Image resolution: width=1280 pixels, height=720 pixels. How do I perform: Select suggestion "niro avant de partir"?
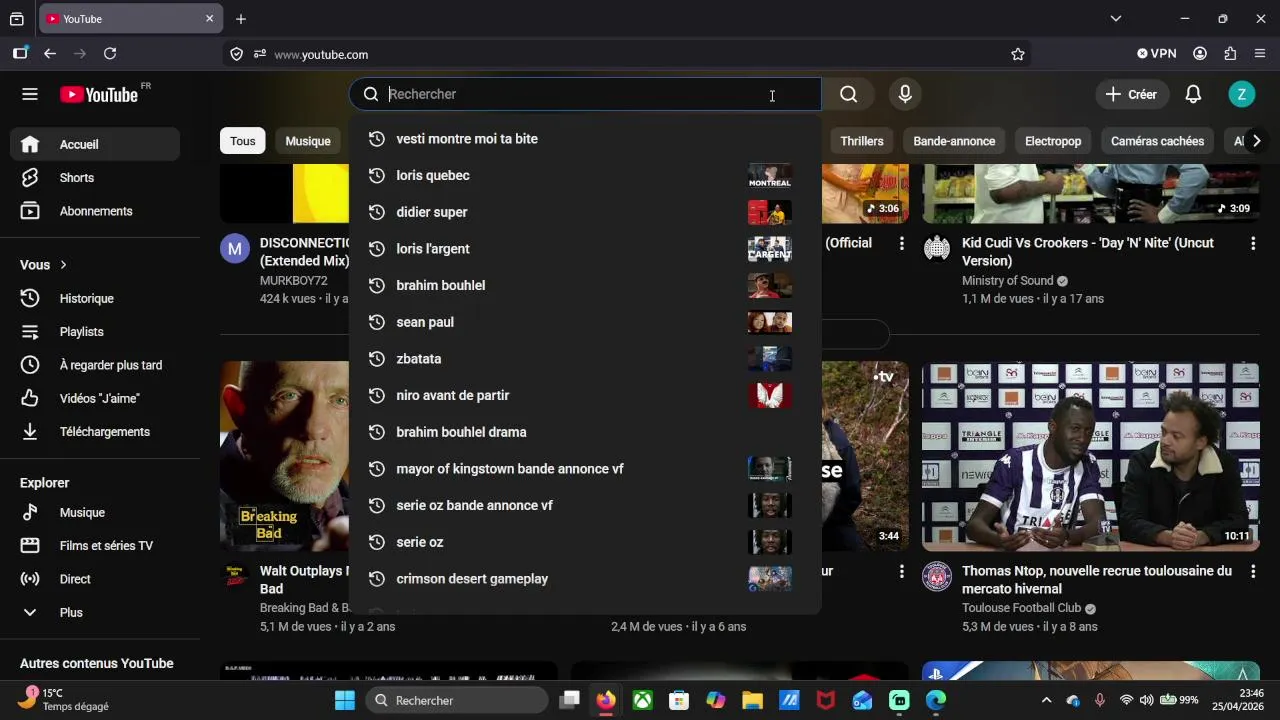coord(585,395)
